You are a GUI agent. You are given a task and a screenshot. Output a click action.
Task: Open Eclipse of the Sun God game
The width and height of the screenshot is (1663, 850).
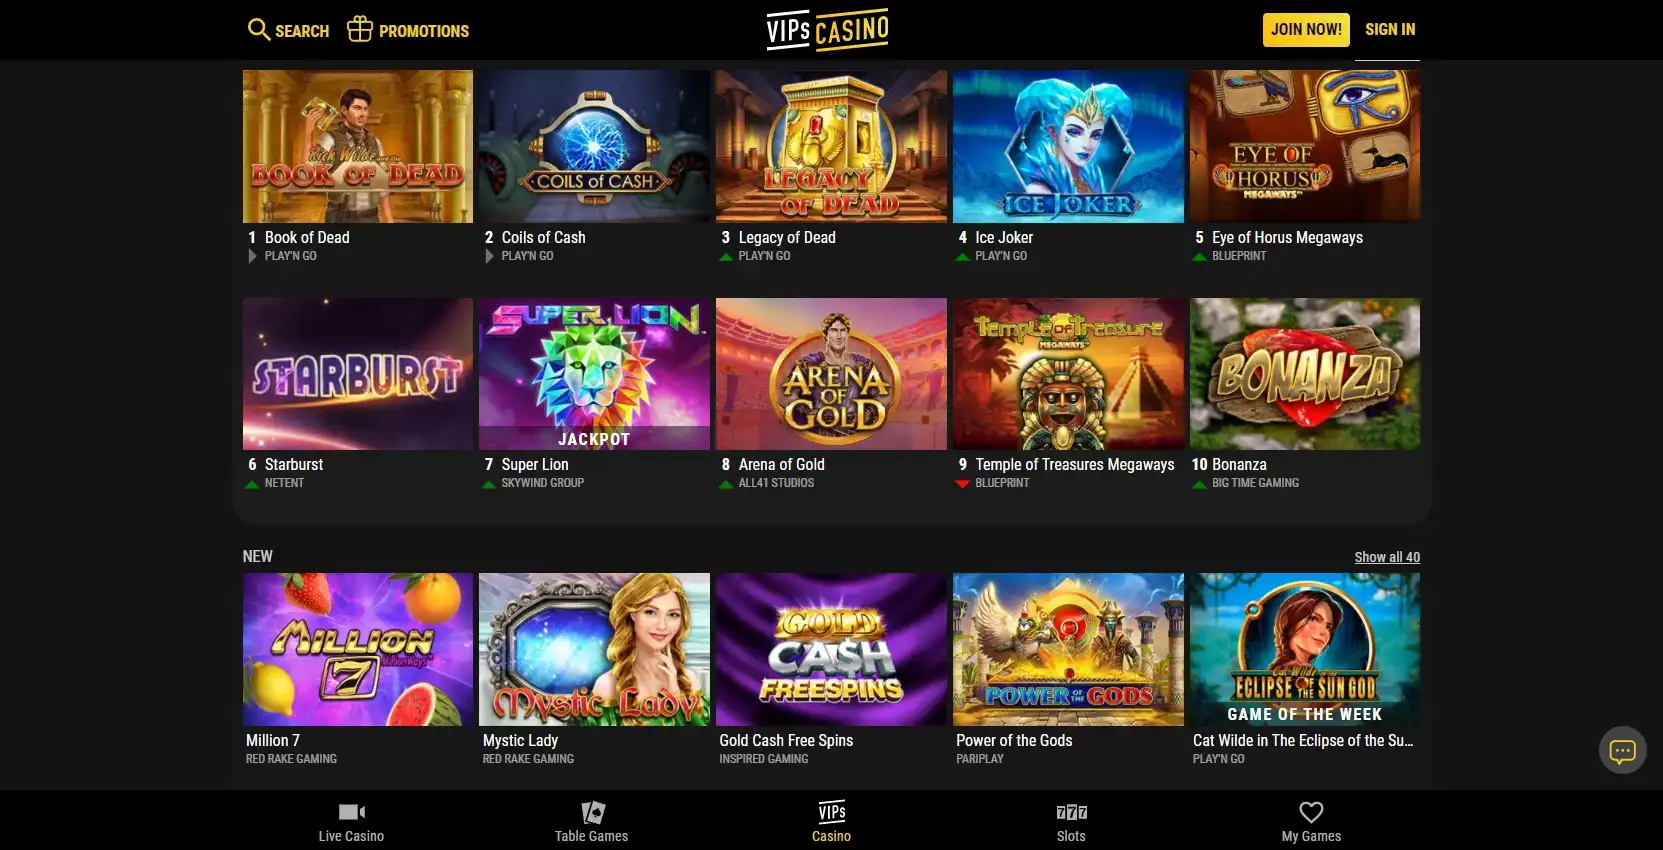coord(1305,649)
